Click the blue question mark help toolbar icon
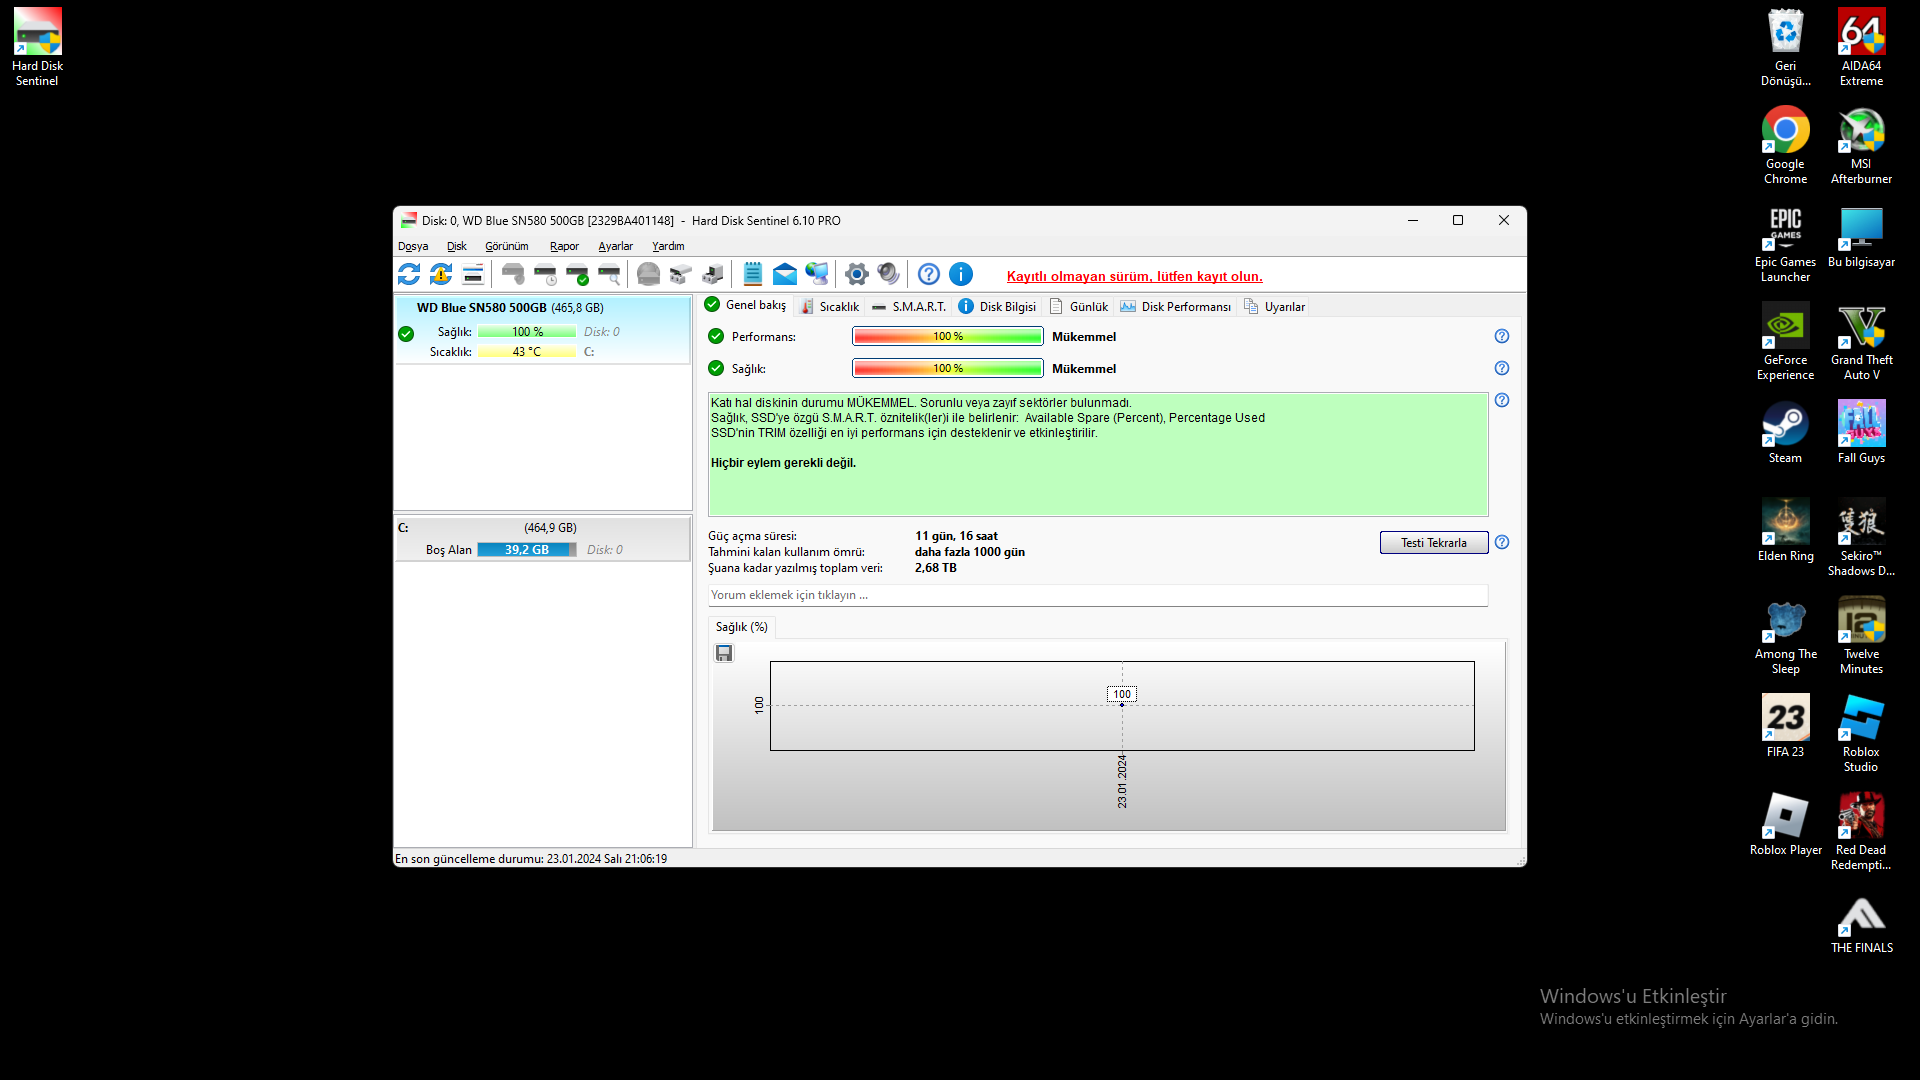This screenshot has width=1920, height=1080. (x=929, y=274)
